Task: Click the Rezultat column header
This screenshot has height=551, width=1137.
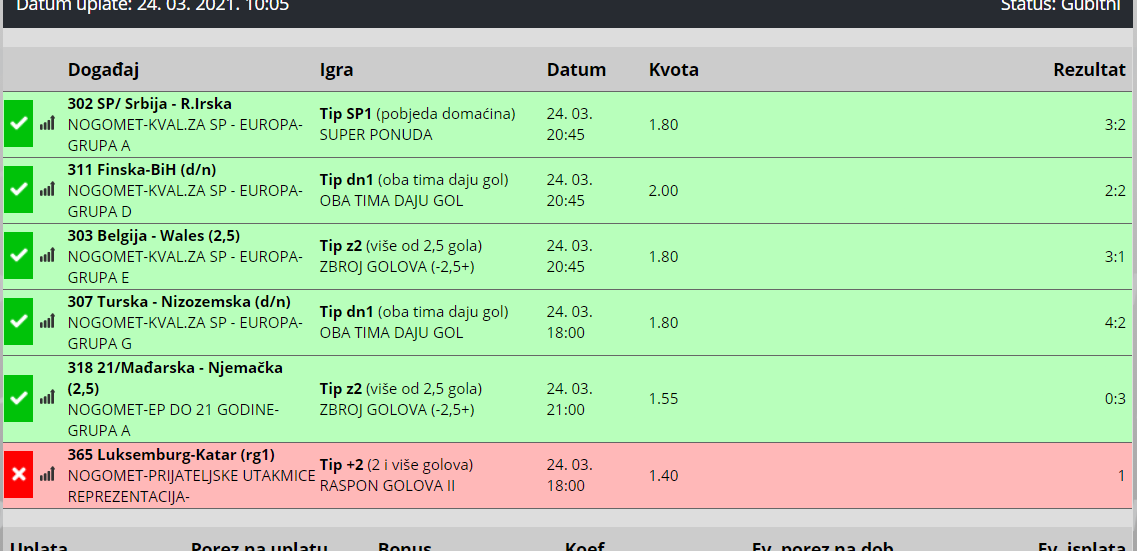Action: tap(1089, 70)
